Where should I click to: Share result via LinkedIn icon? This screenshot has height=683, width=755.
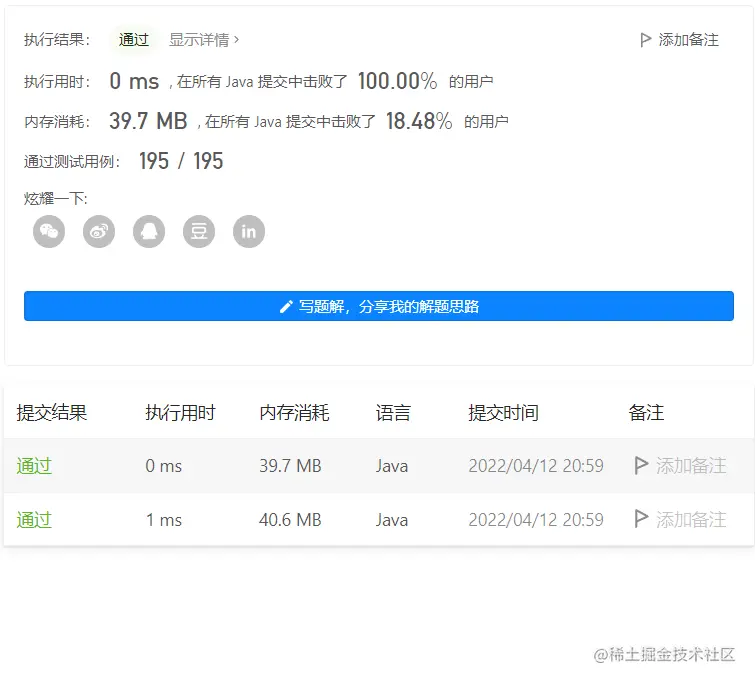click(249, 232)
